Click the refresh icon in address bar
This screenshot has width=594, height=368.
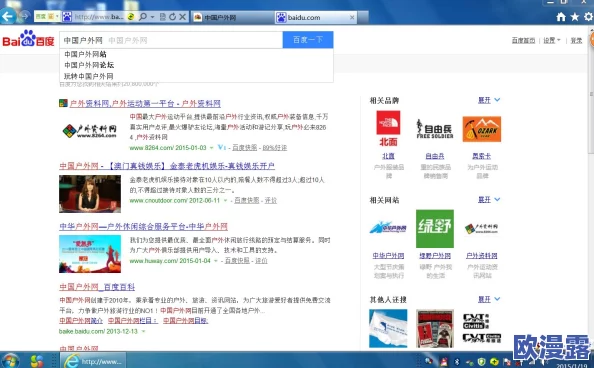click(x=172, y=17)
